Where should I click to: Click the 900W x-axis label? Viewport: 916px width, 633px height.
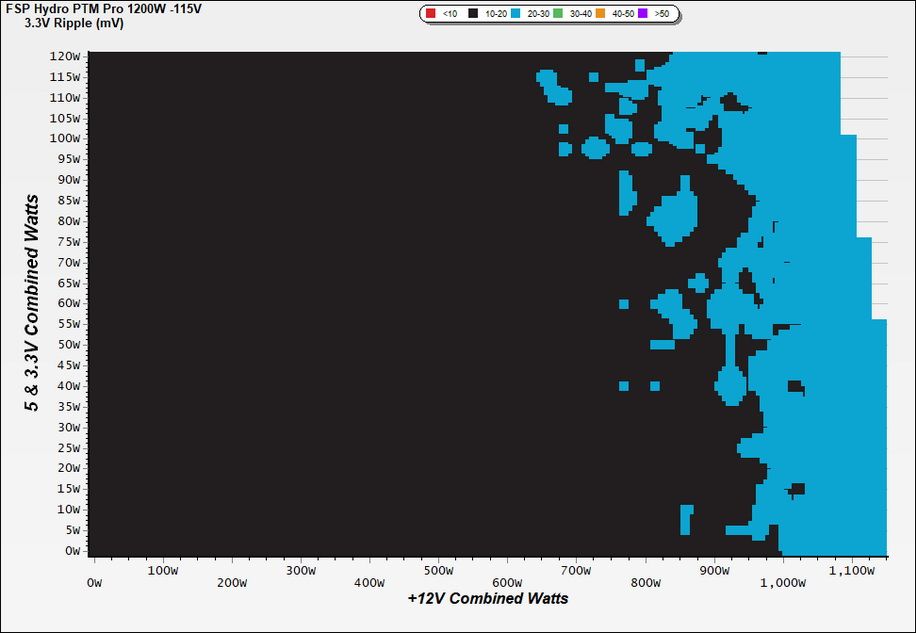714,571
